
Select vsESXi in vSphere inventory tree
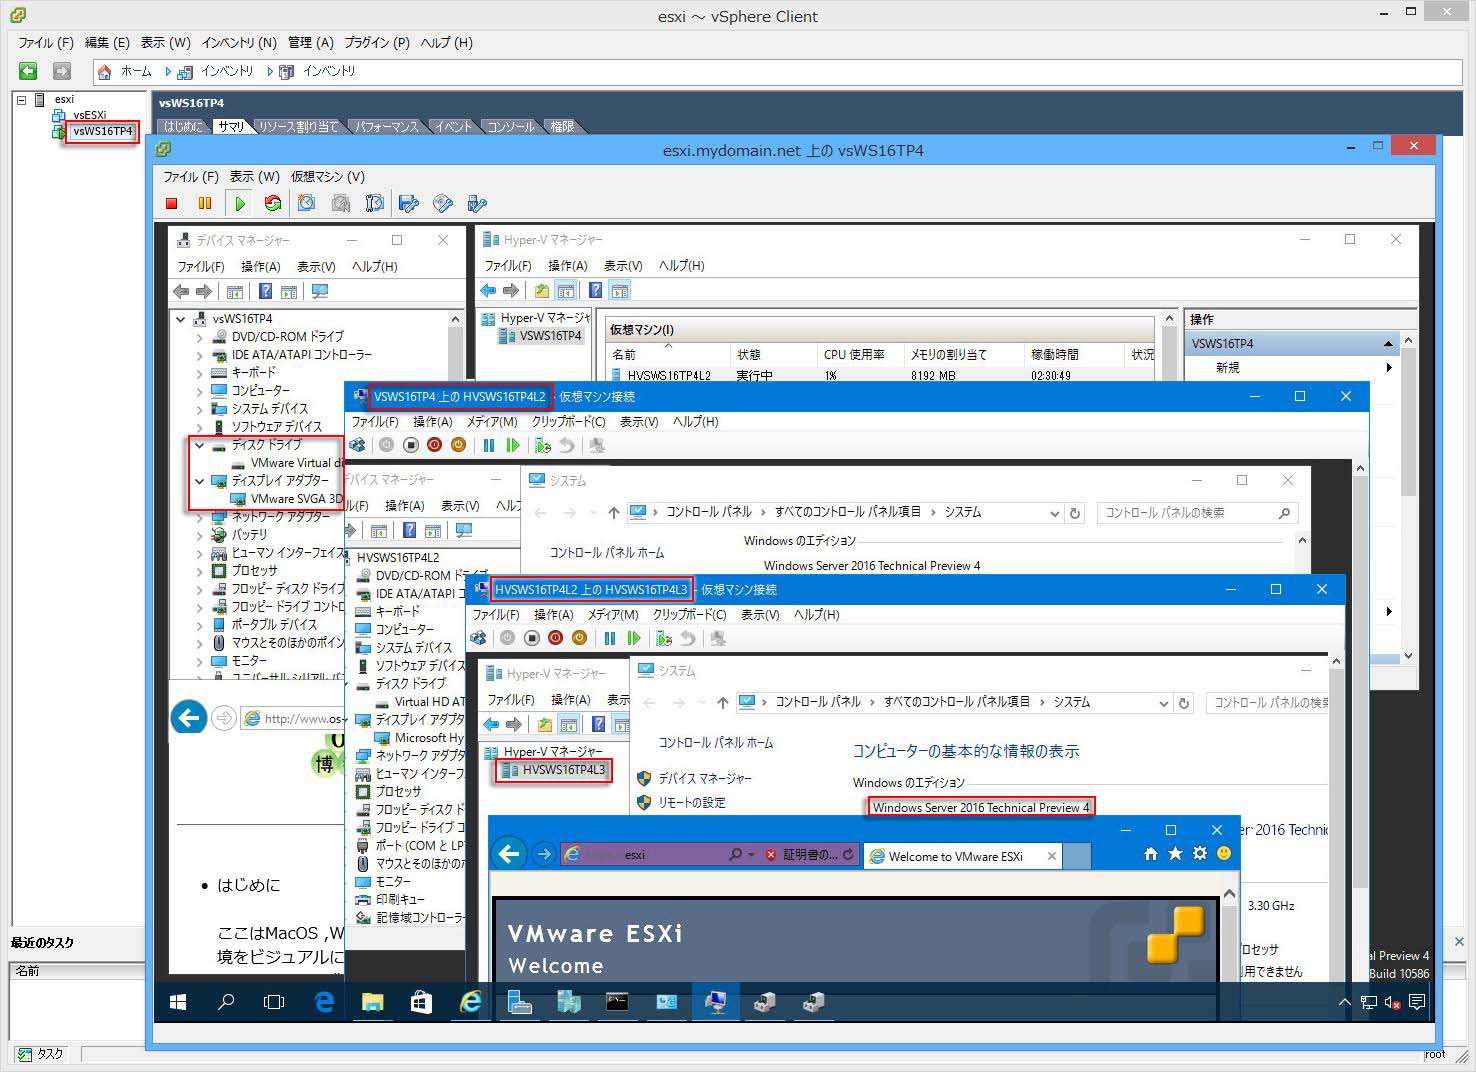coord(89,115)
